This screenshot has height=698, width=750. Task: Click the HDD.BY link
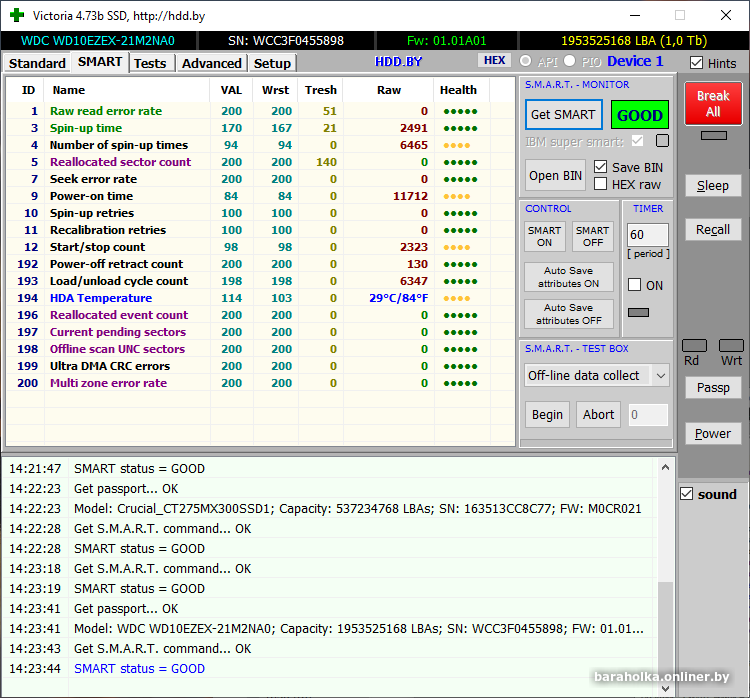click(x=398, y=62)
